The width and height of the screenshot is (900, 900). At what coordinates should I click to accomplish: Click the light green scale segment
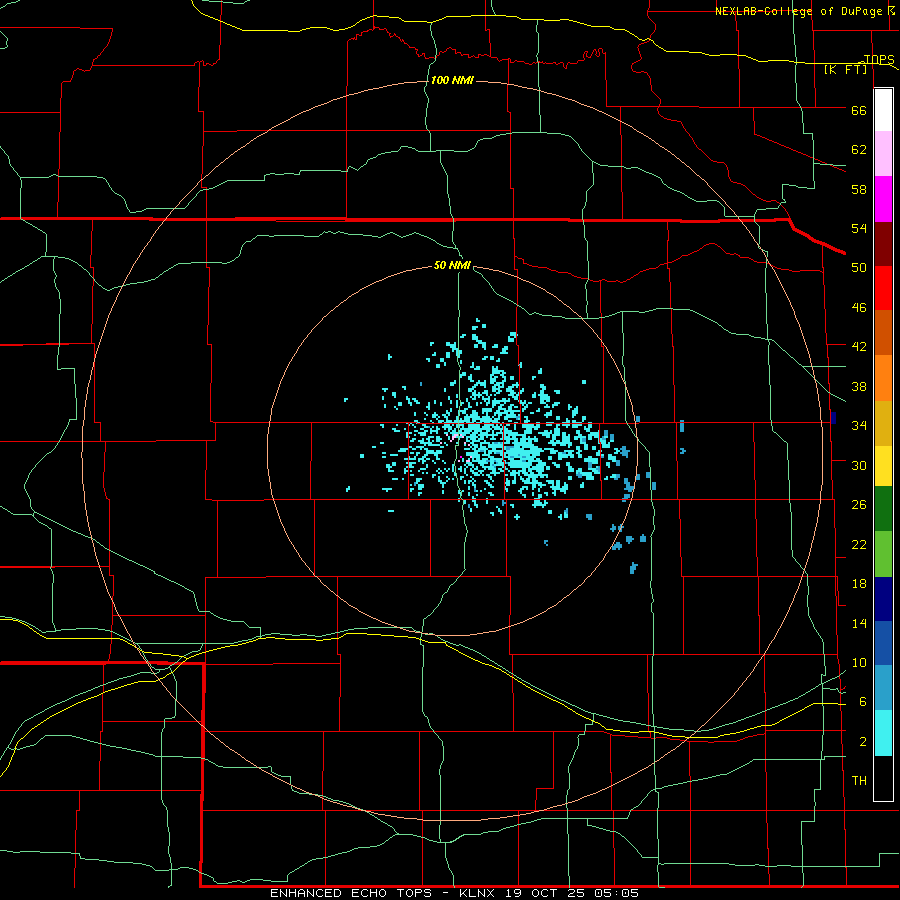point(883,554)
